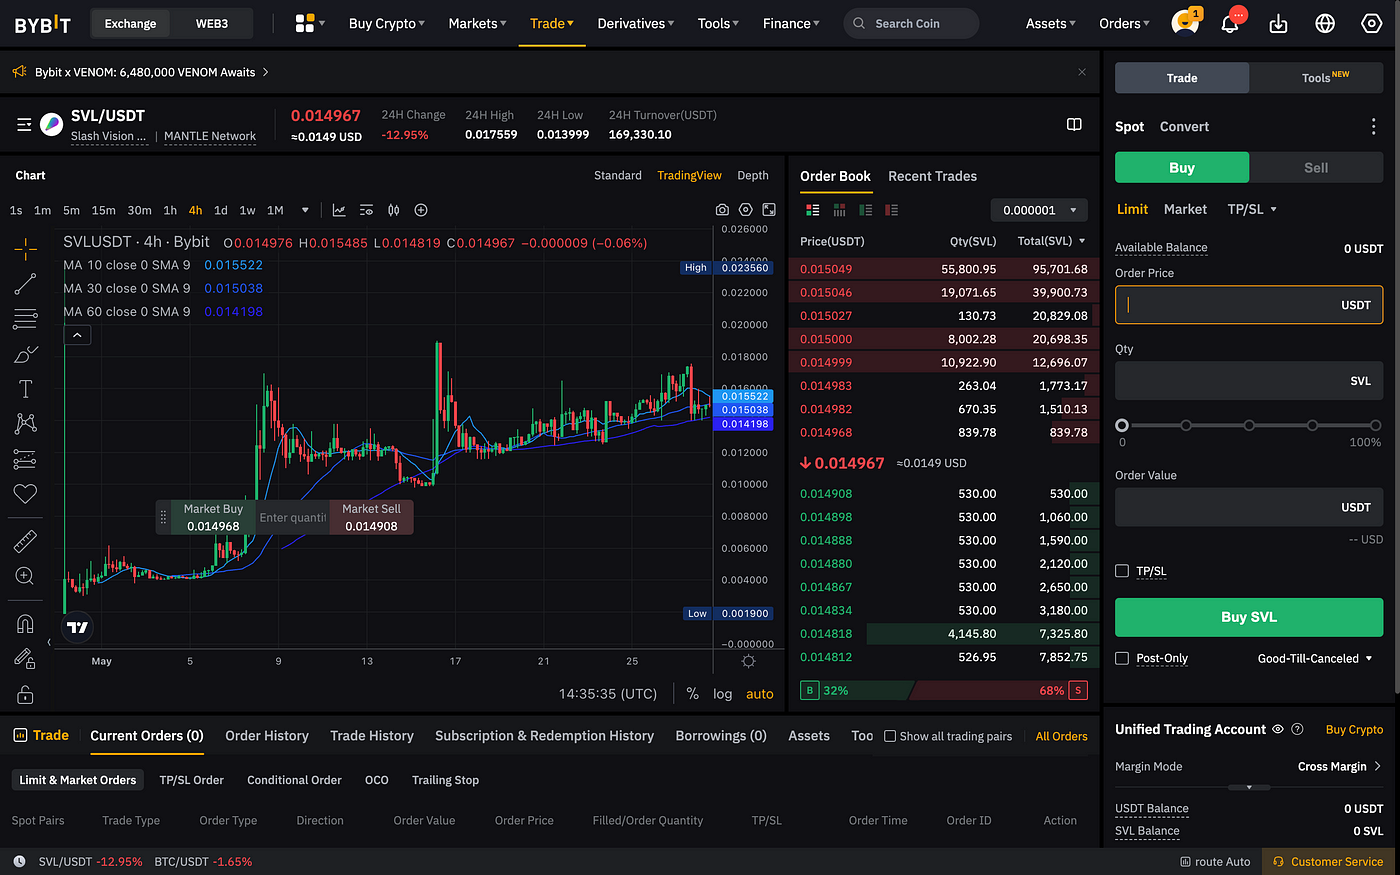
Task: Click the Buy SVL button
Action: tap(1249, 617)
